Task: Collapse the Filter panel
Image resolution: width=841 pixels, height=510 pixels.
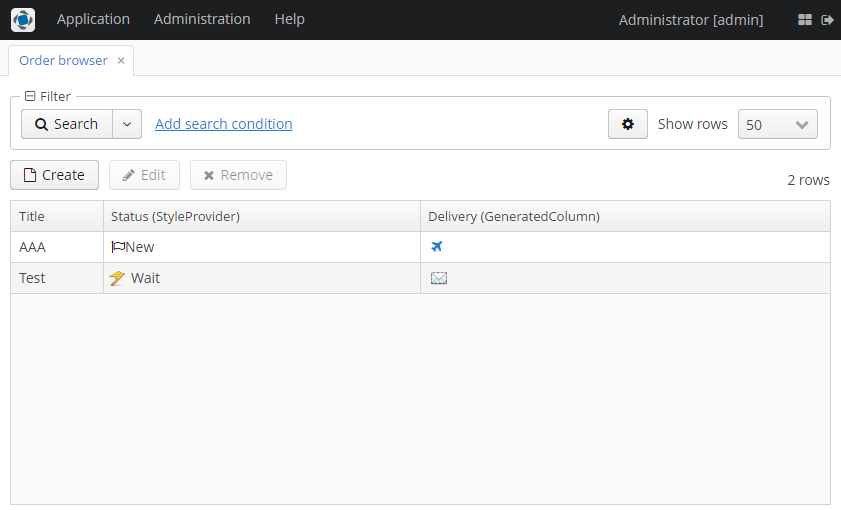Action: [x=30, y=96]
